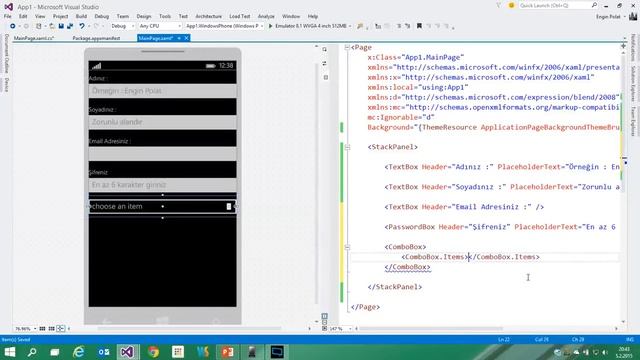This screenshot has height=360, width=640.
Task: Click the Şifreniz password box in designer
Action: (x=162, y=185)
